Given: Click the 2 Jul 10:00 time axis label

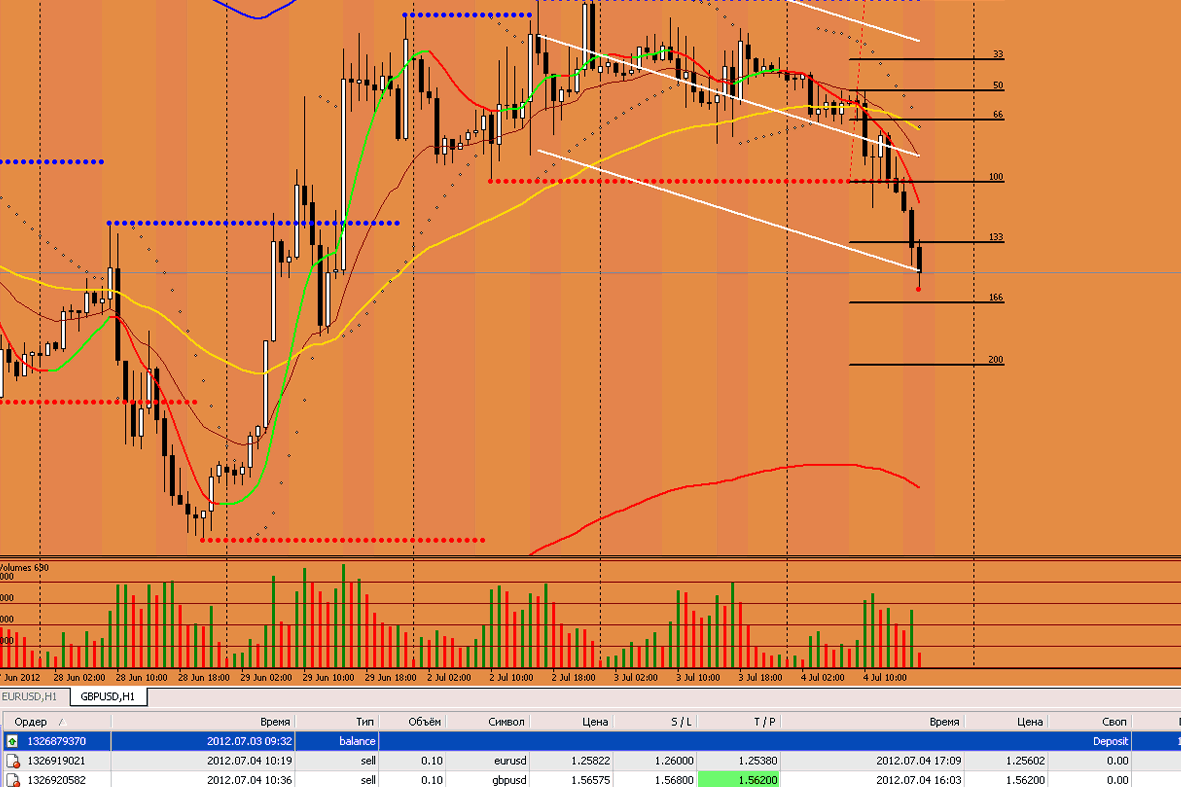Looking at the screenshot, I should (x=511, y=677).
